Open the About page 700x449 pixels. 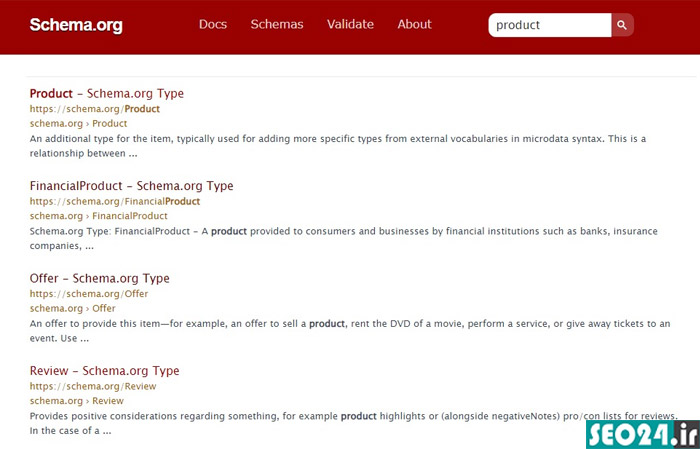[x=415, y=24]
